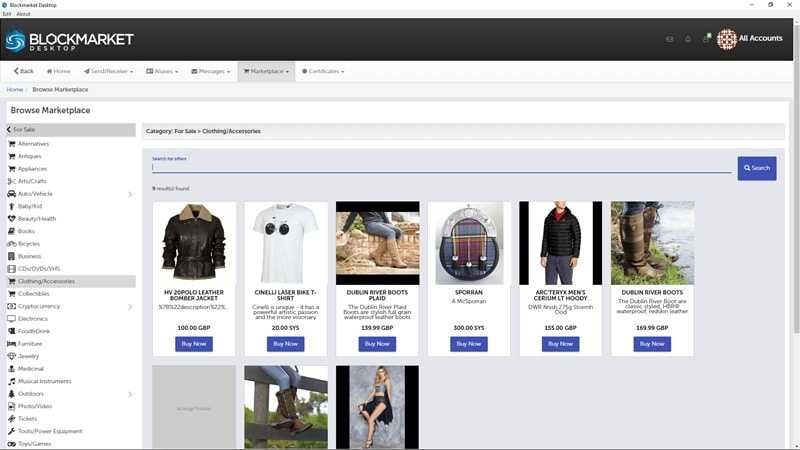Viewport: 800px width, 450px height.
Task: Click the blue Search button
Action: (x=757, y=168)
